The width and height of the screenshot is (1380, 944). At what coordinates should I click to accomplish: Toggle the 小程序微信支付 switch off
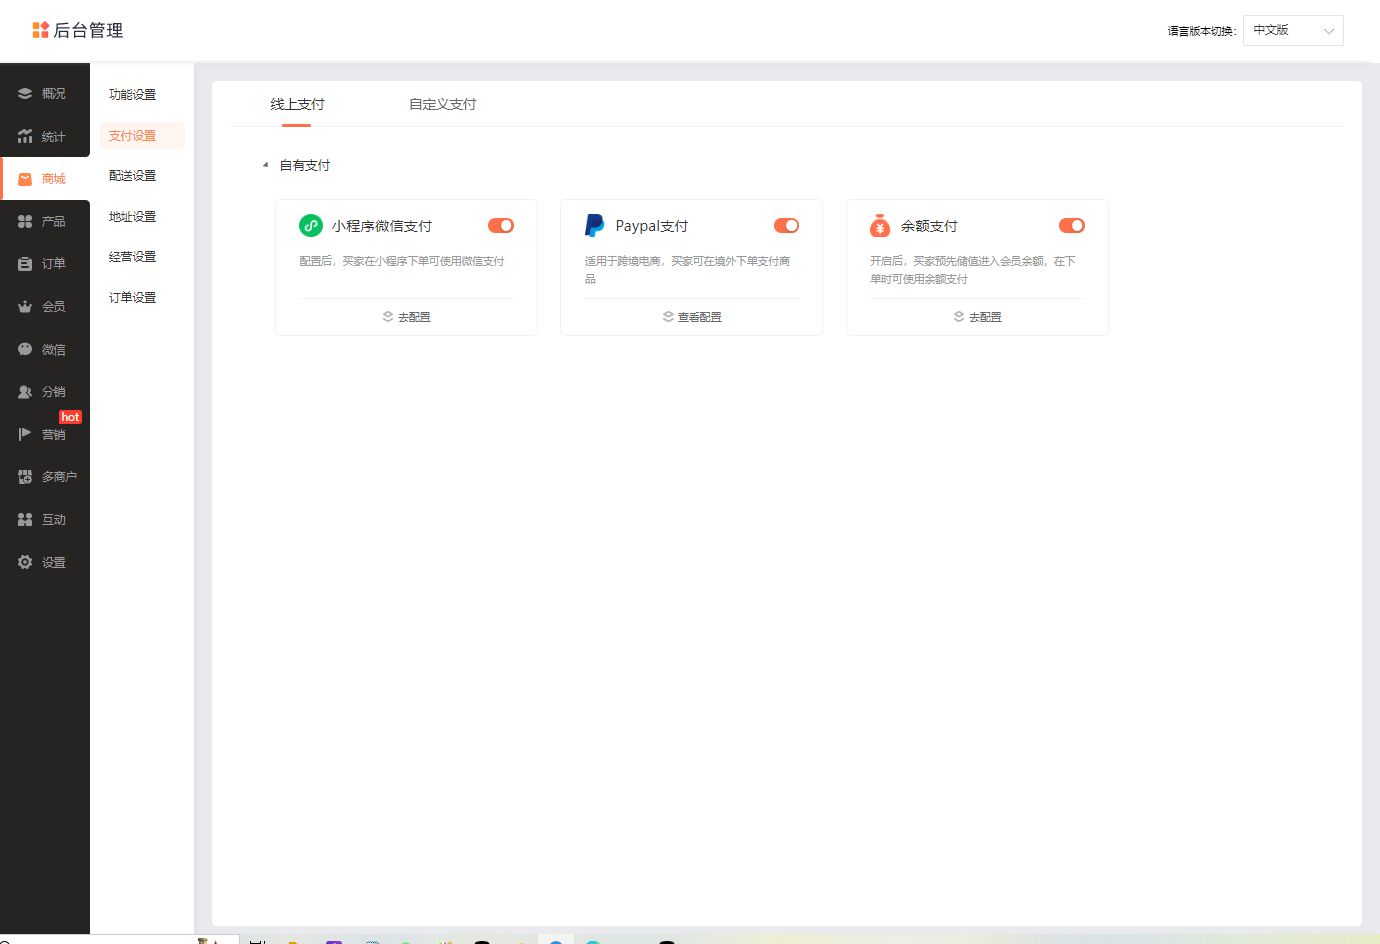coord(501,226)
